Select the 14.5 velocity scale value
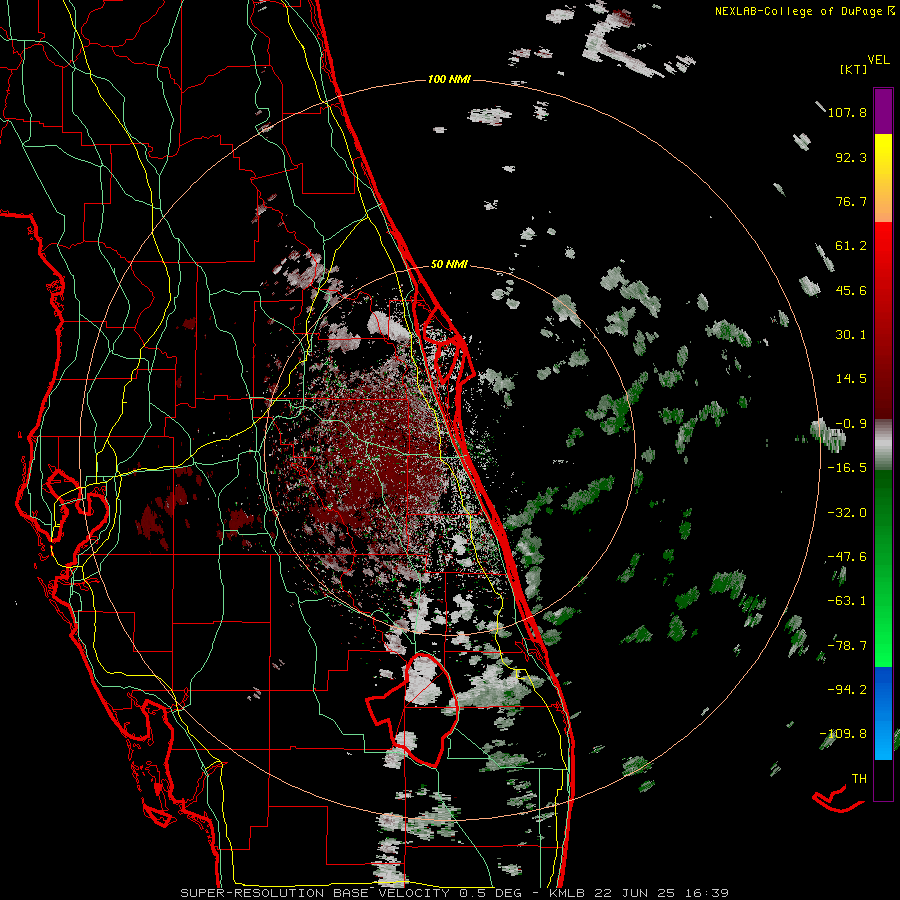The height and width of the screenshot is (900, 900). pyautogui.click(x=851, y=379)
